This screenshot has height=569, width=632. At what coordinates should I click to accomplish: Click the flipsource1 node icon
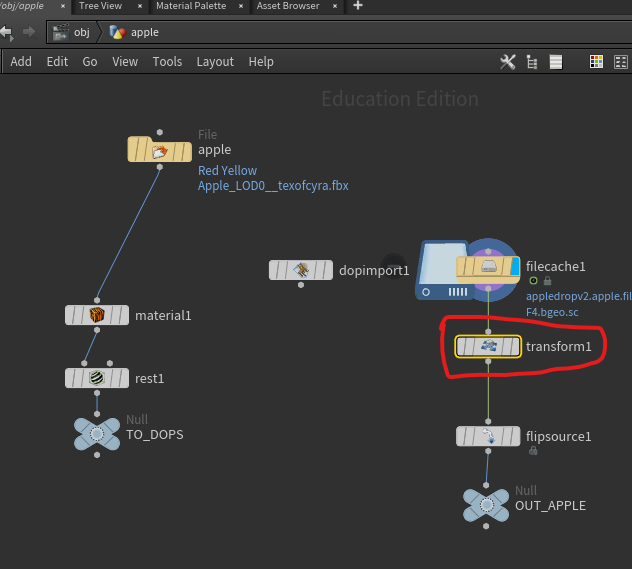488,436
